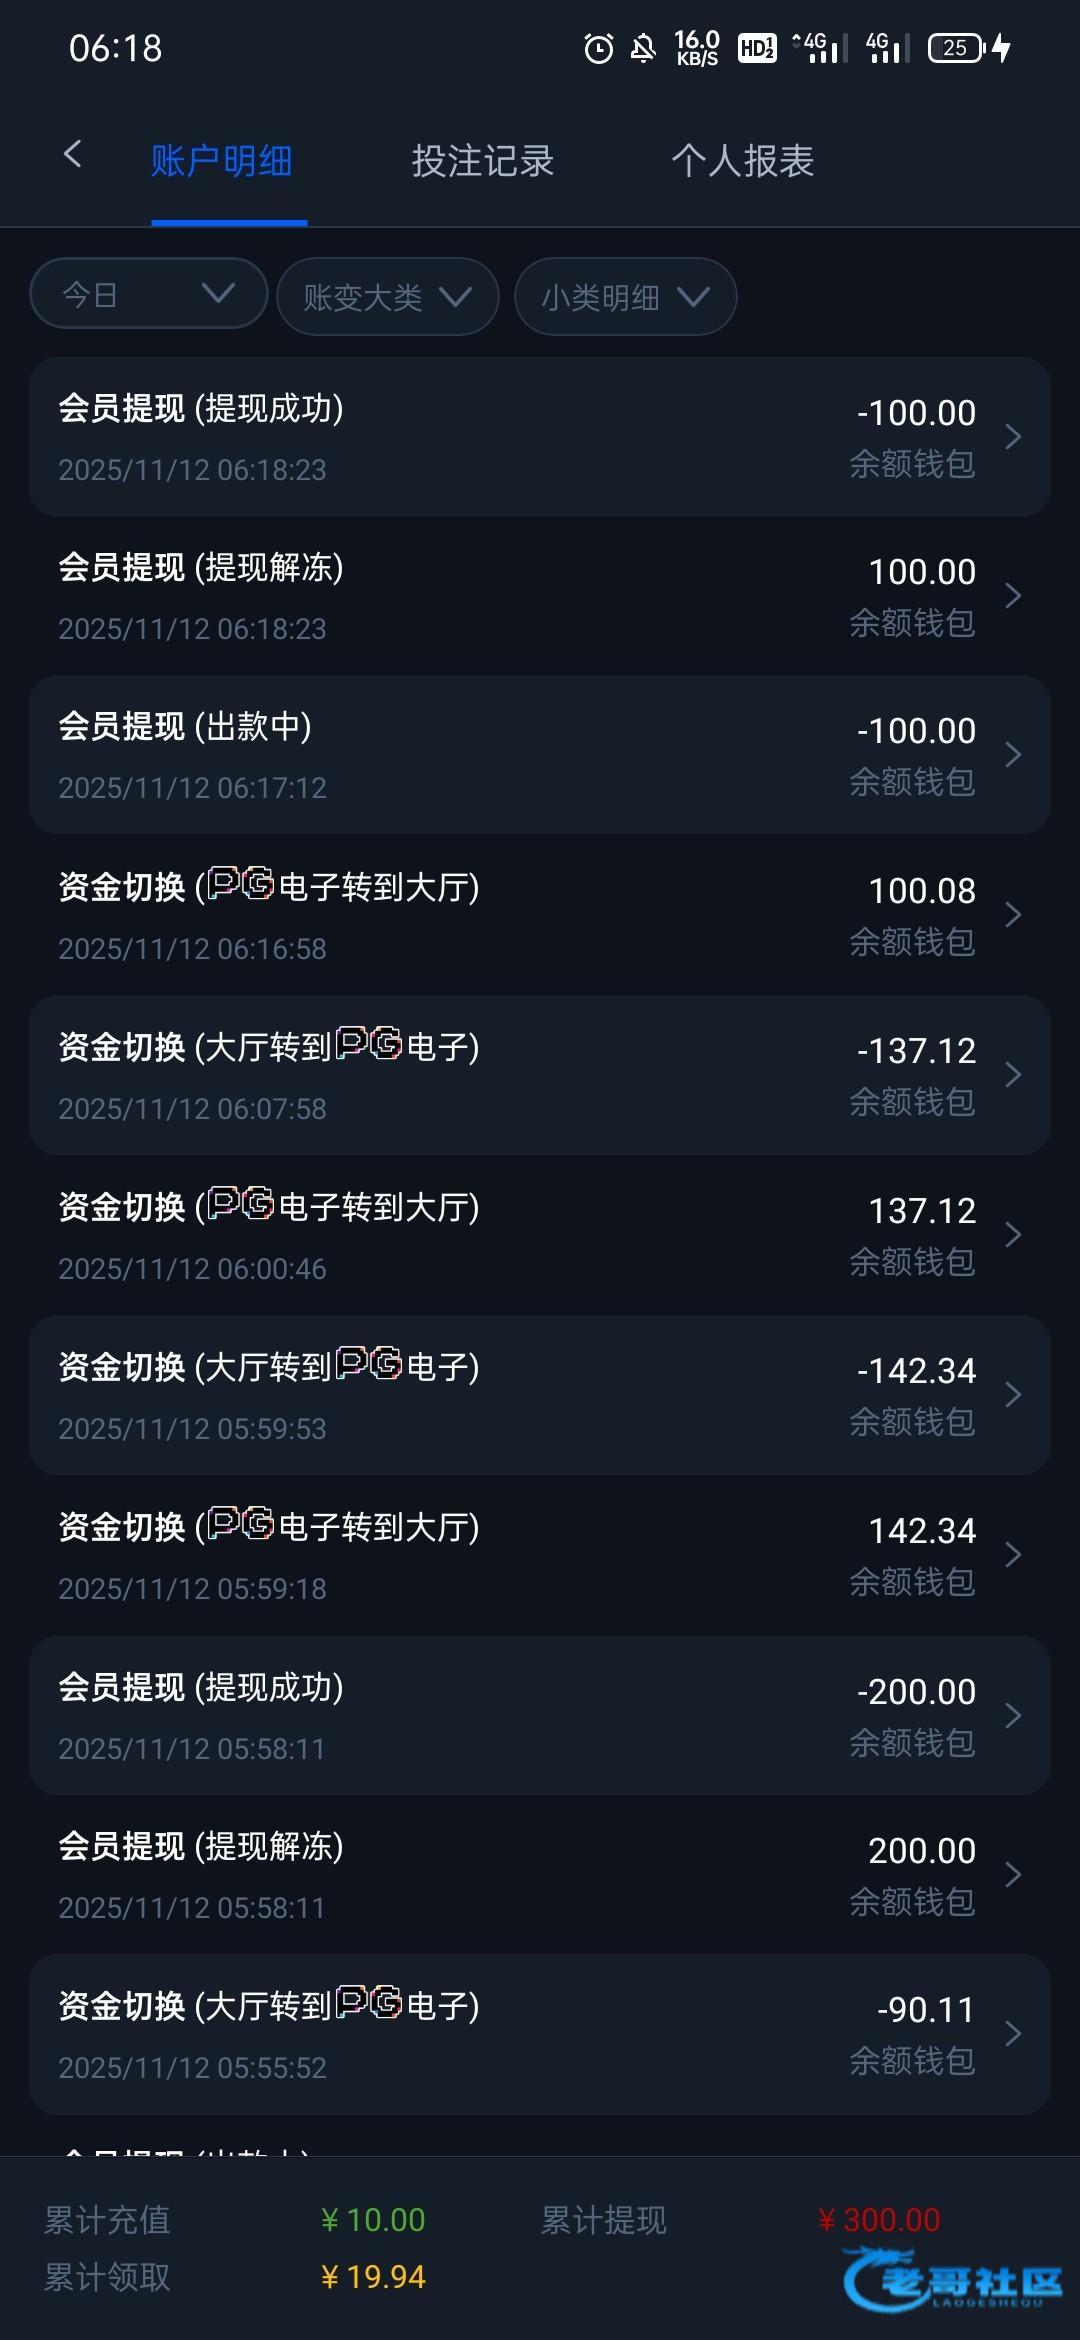Switch to the 个人报表 tab
This screenshot has height=2340, width=1080.
[x=743, y=161]
